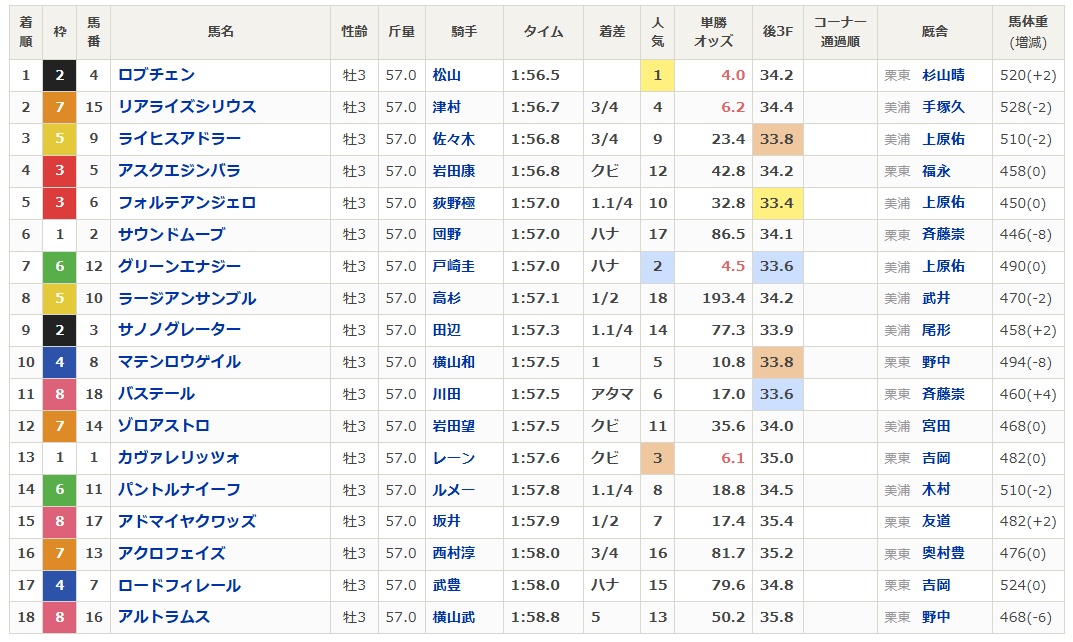Screen dimensions: 1073x642
Task: Open horse page for ロブチェン
Action: (156, 75)
